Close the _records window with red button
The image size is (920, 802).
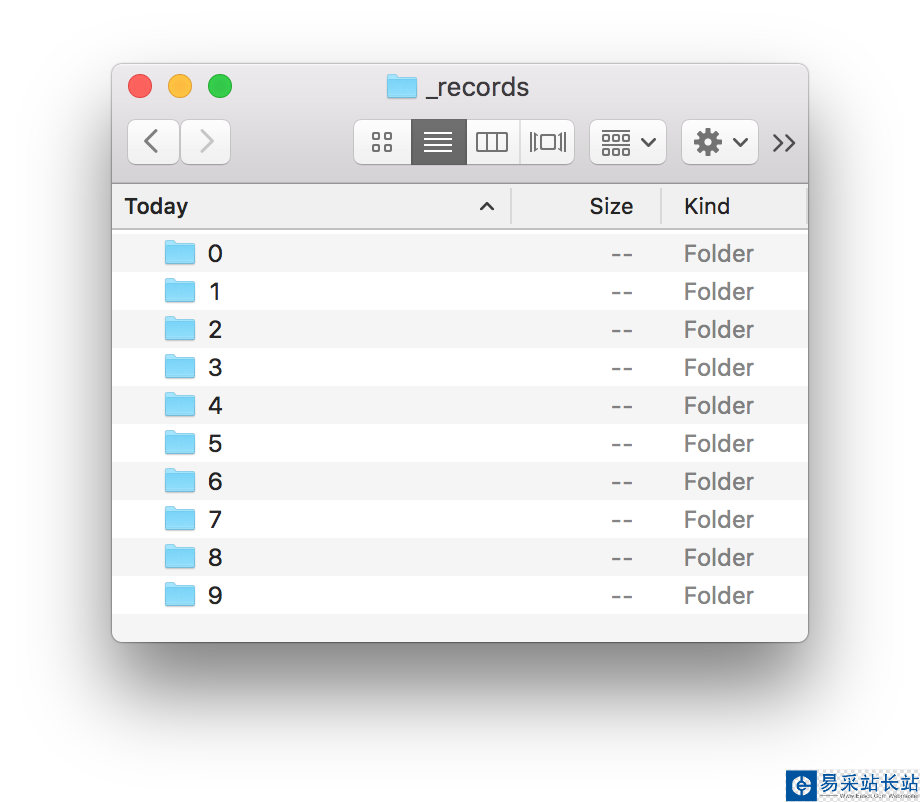pyautogui.click(x=140, y=86)
